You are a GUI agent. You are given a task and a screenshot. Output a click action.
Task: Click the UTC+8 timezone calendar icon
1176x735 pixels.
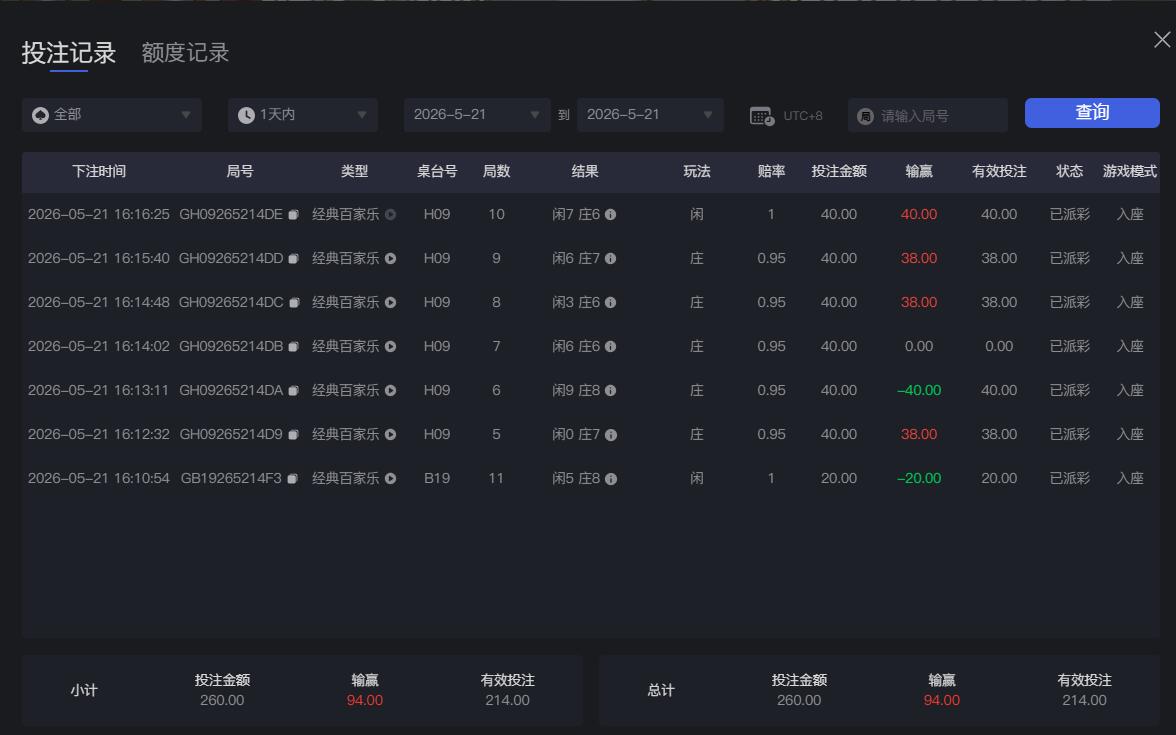click(762, 116)
